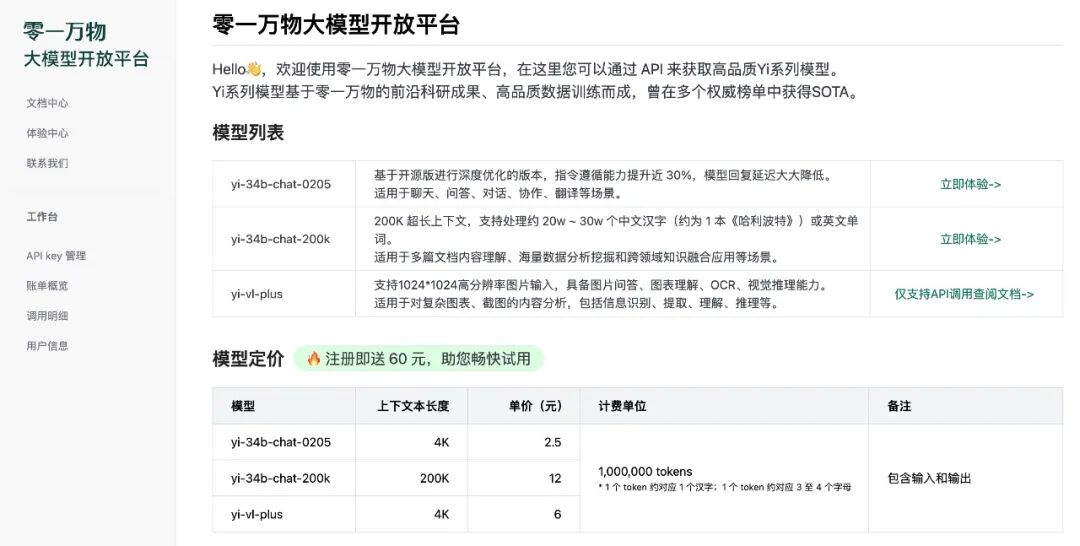Click the 注册即送 60 元 promotion badge
Viewport: 1080px width, 546px height.
click(x=419, y=359)
